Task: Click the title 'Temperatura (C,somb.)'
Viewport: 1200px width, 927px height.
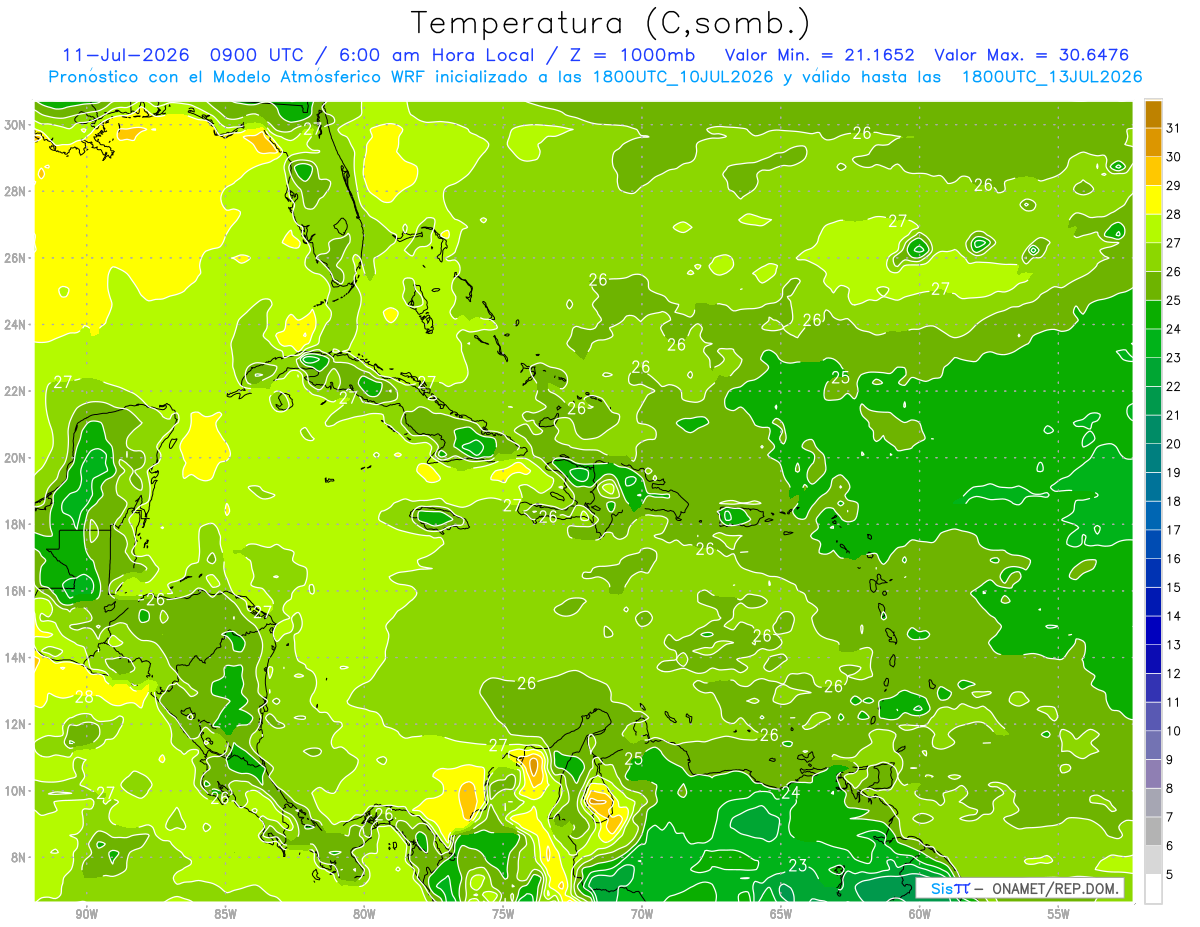Action: (x=611, y=23)
